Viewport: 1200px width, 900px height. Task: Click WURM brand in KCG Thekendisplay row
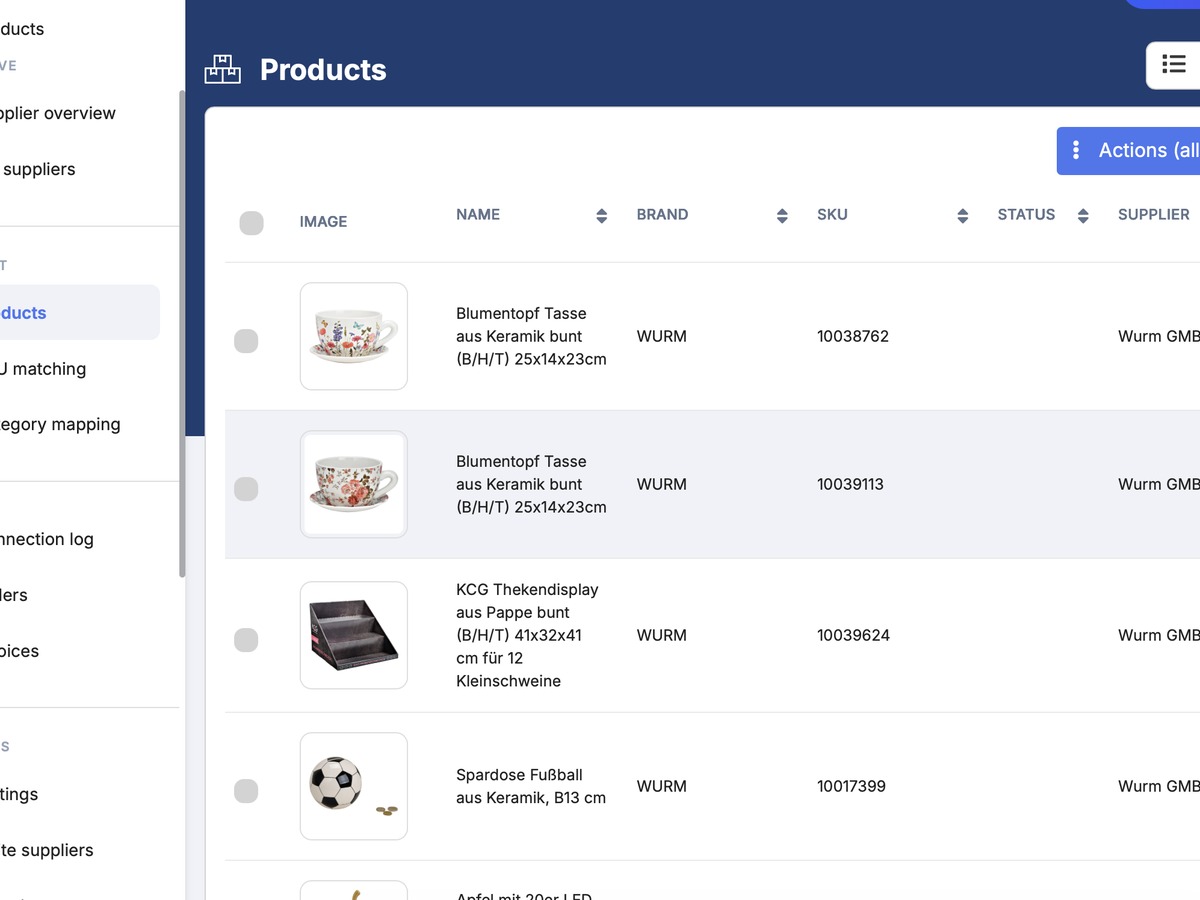tap(662, 635)
